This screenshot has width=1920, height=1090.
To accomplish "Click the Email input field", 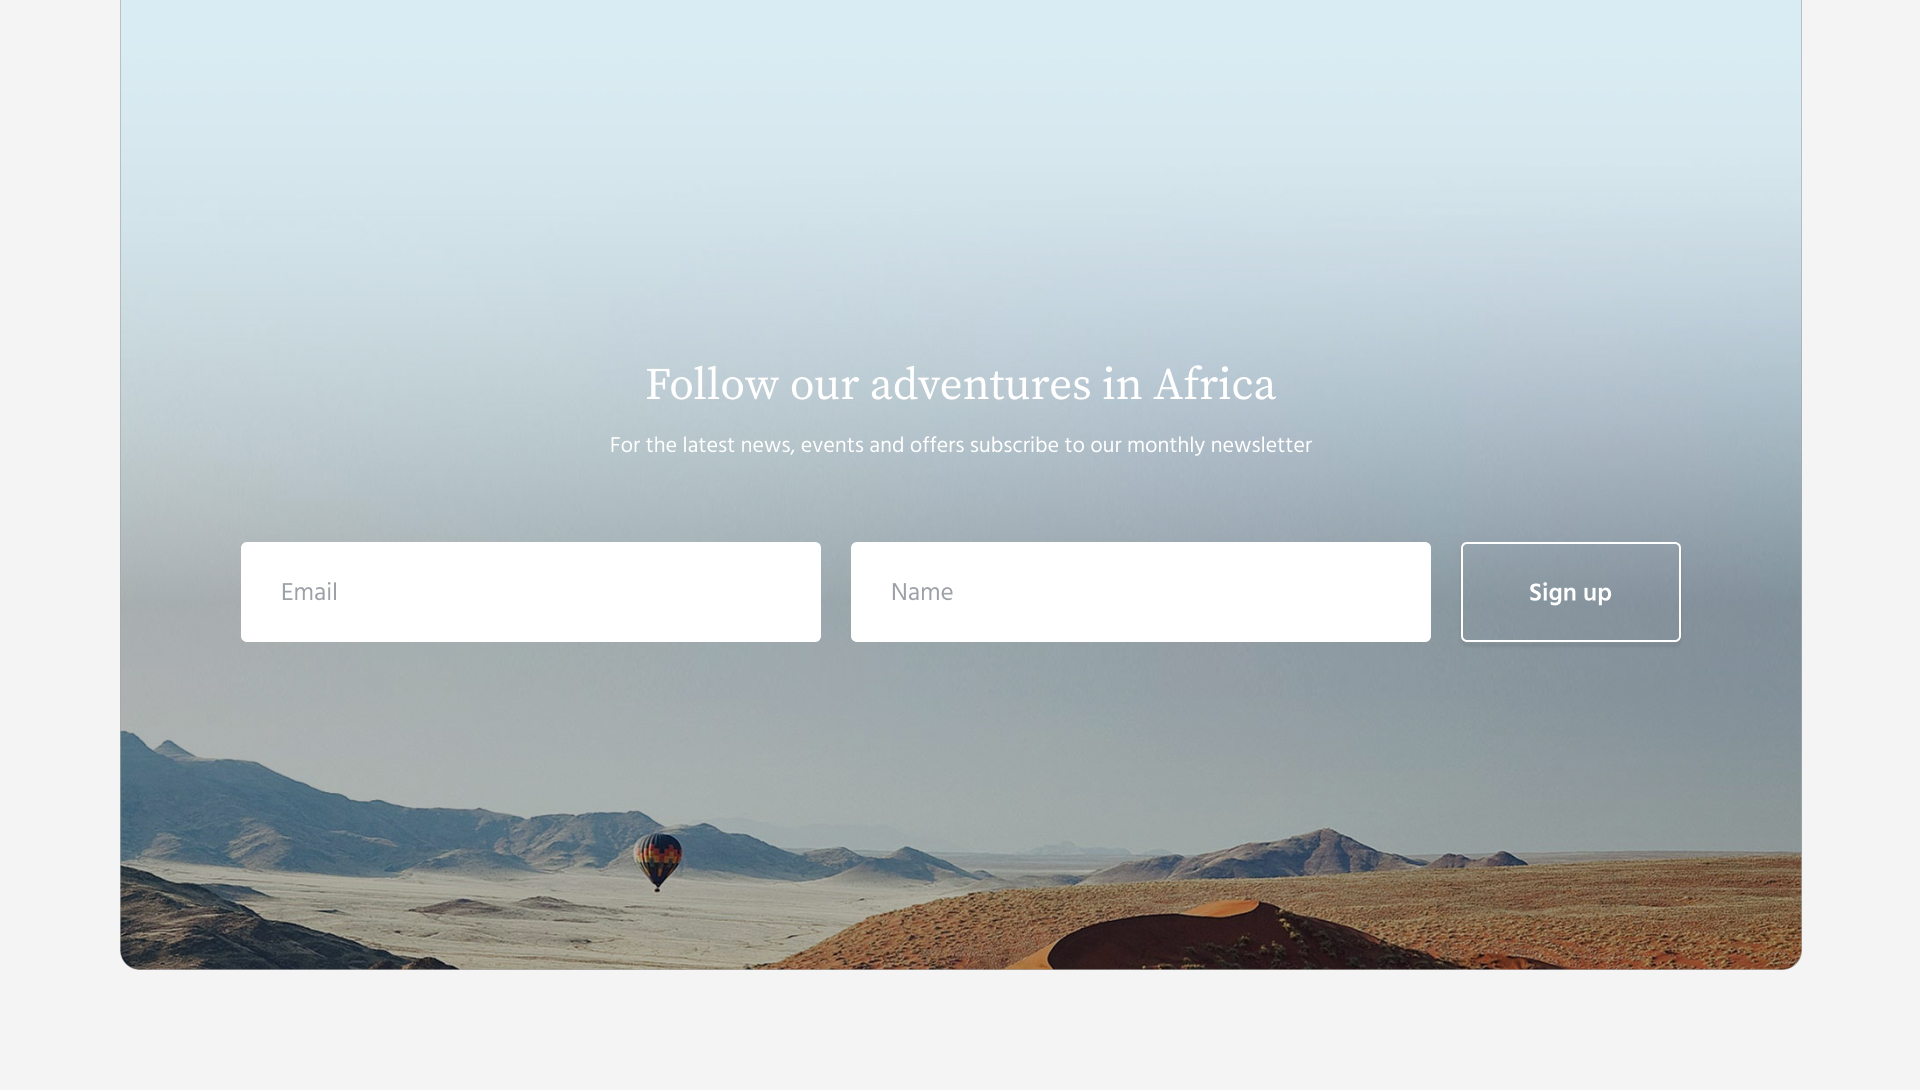I will coord(530,592).
